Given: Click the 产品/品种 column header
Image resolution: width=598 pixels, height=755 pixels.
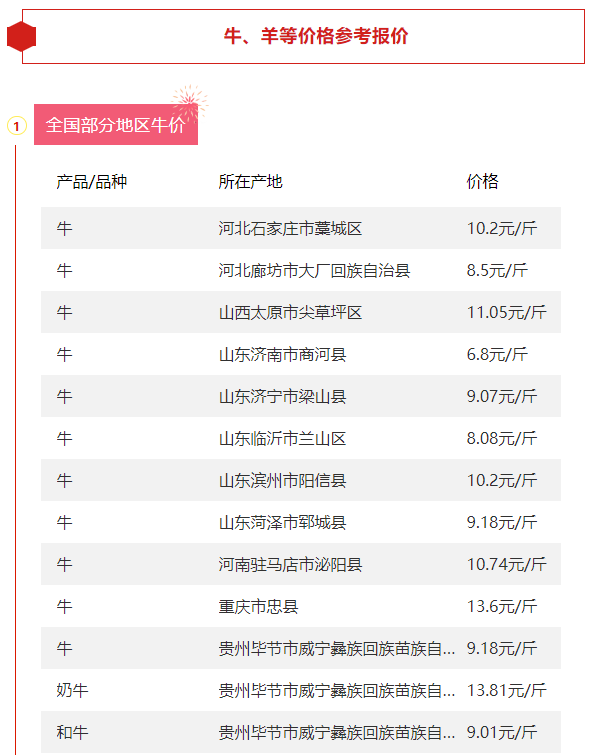Looking at the screenshot, I should pyautogui.click(x=91, y=182).
